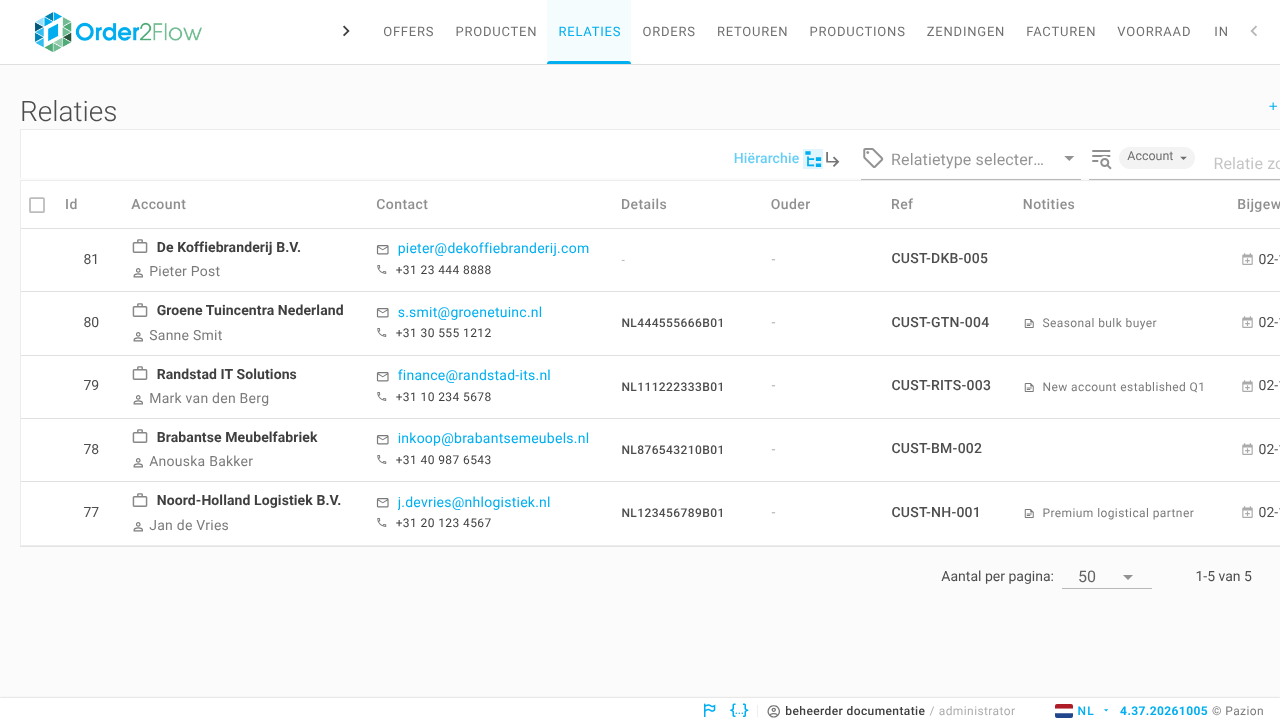Open the Zendingen tab
Viewport: 1280px width, 720px height.
coord(966,32)
